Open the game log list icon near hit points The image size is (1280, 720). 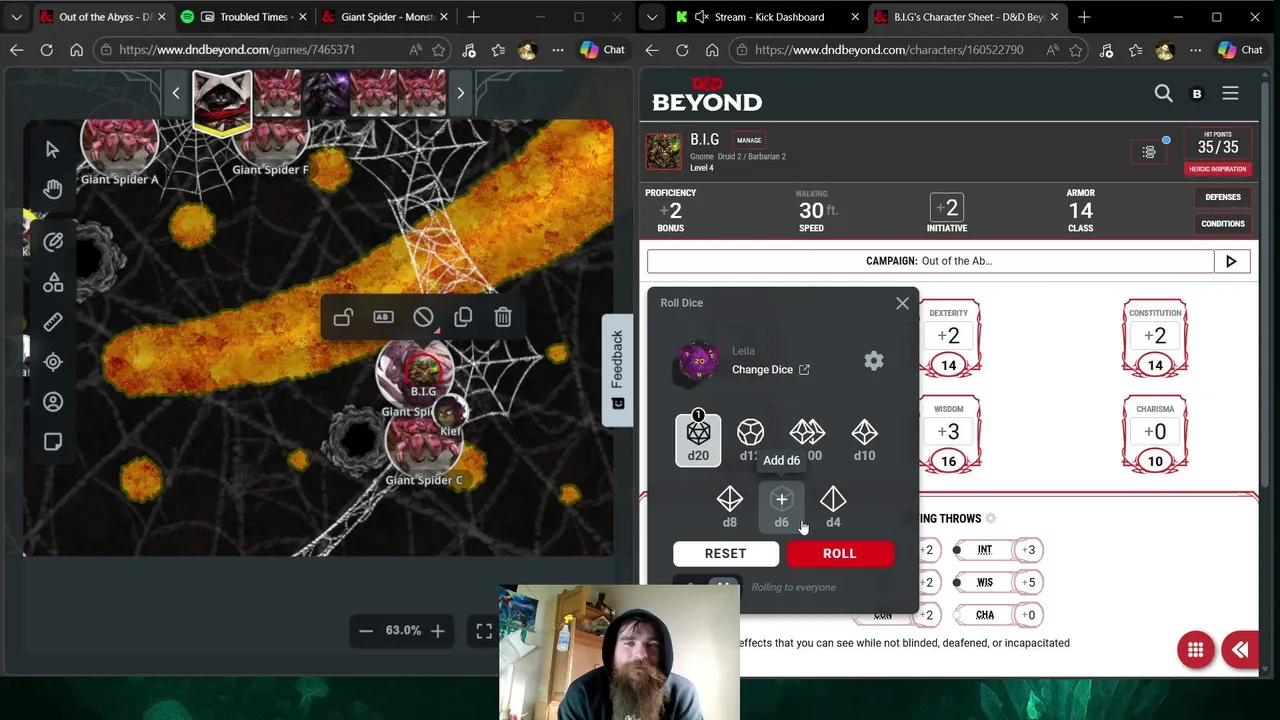(x=1149, y=152)
